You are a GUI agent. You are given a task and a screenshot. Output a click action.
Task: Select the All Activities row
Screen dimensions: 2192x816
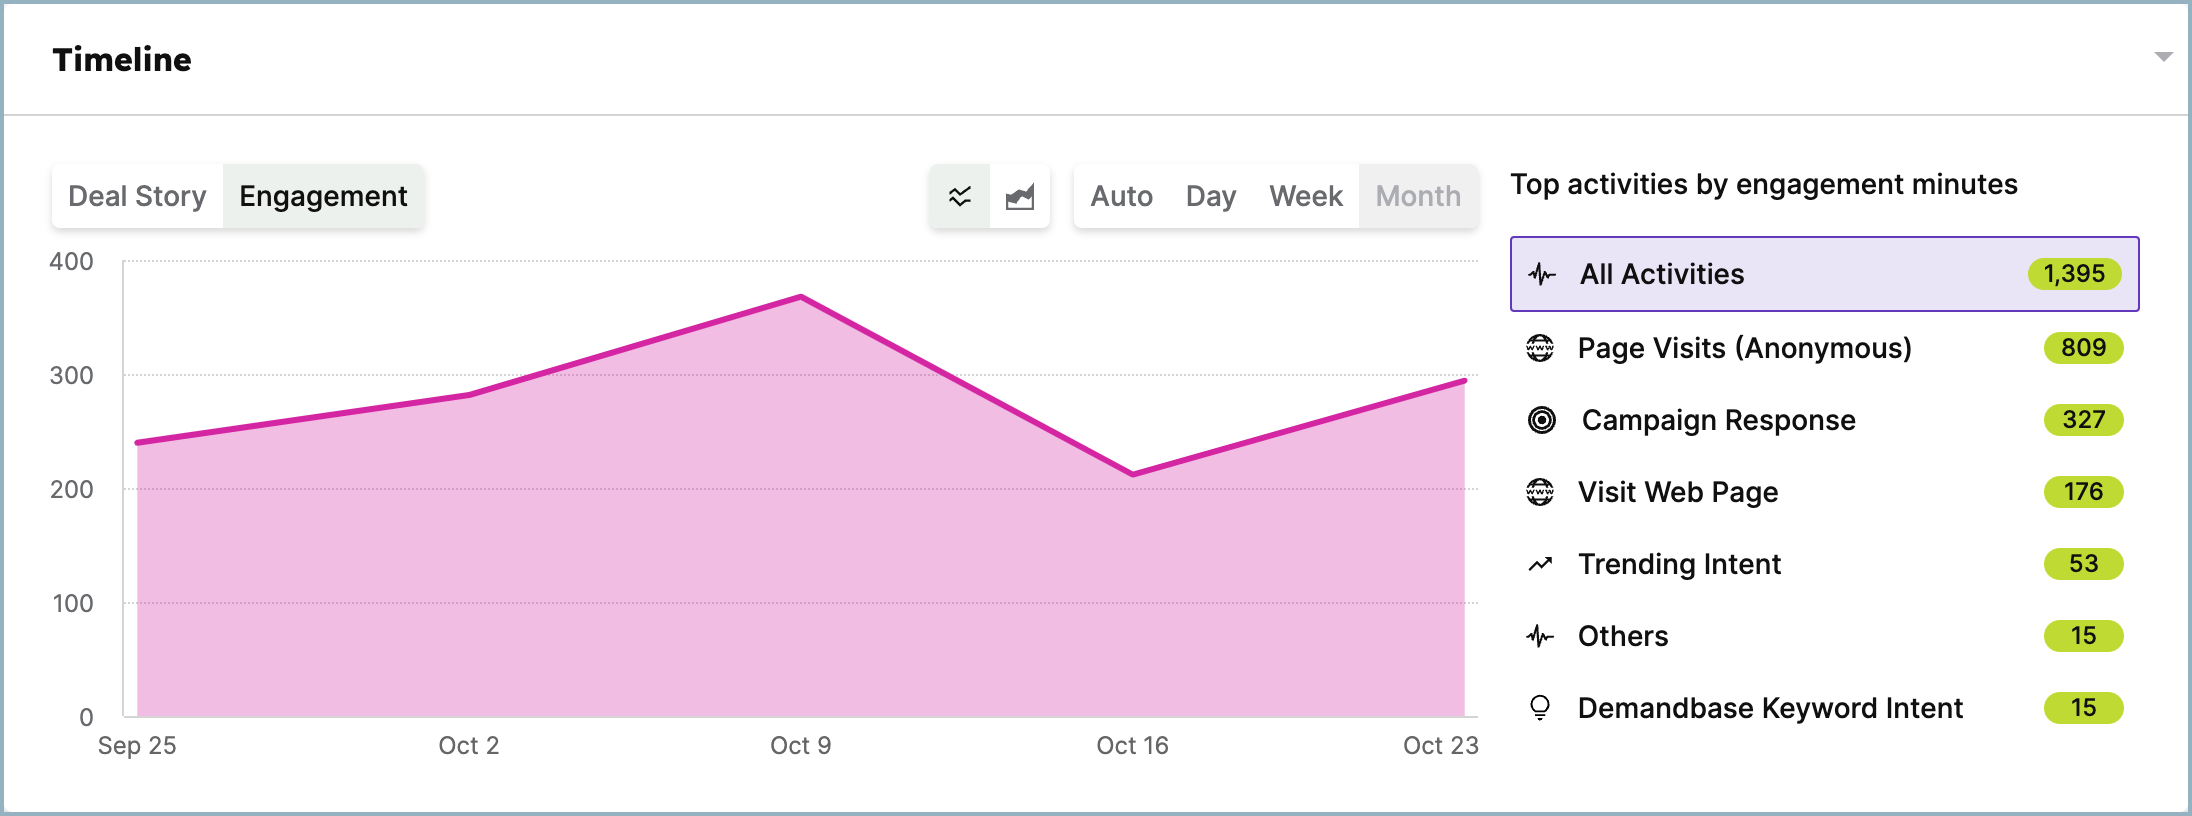(1824, 274)
